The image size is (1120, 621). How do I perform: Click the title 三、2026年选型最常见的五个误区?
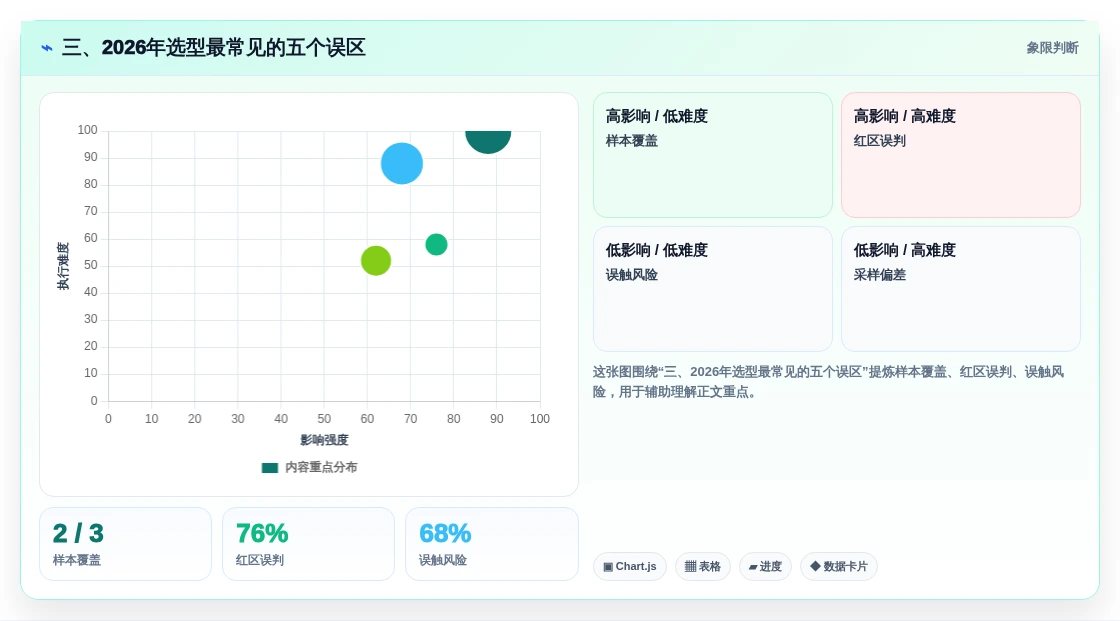click(x=214, y=48)
